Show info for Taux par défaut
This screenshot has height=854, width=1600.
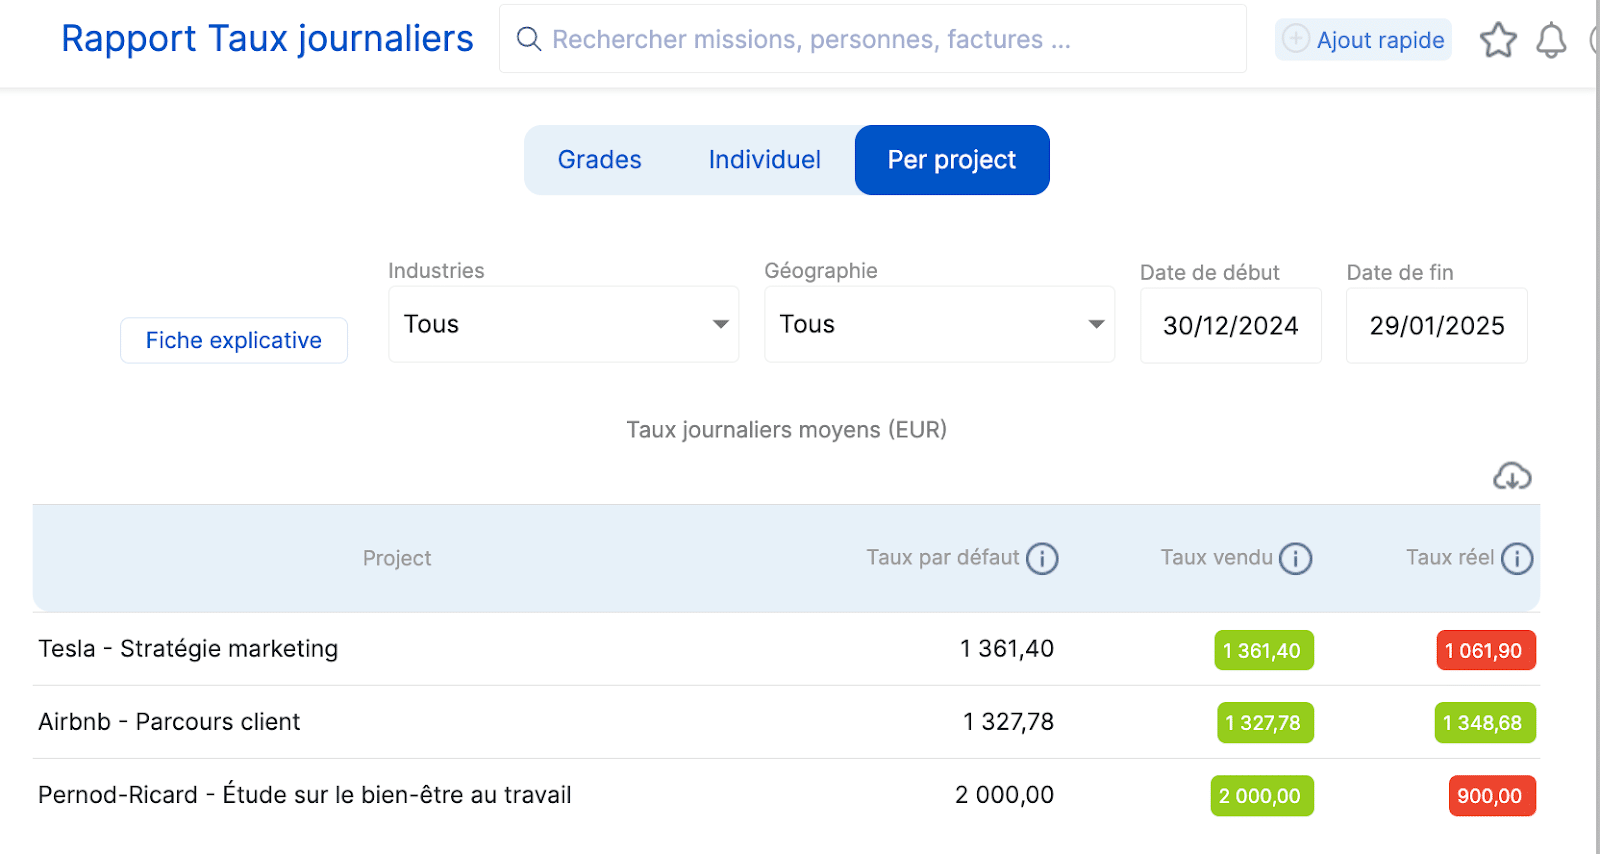pos(1042,558)
